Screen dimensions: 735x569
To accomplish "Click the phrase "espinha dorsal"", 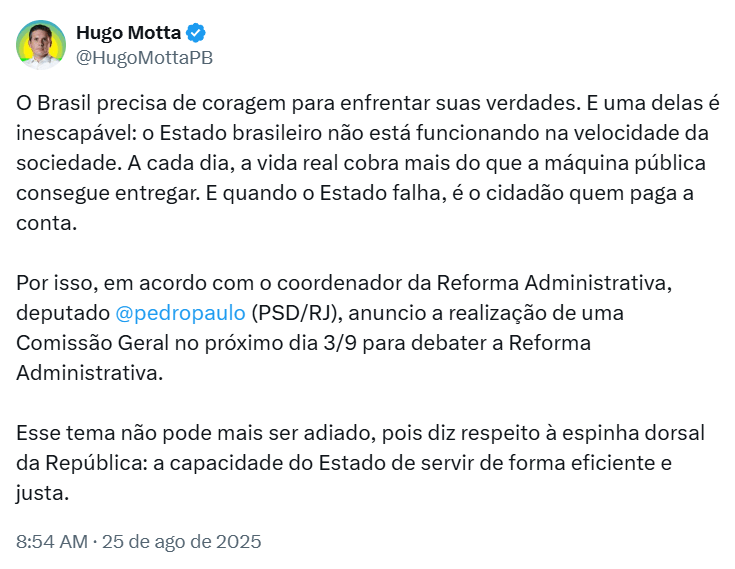I will pyautogui.click(x=633, y=433).
